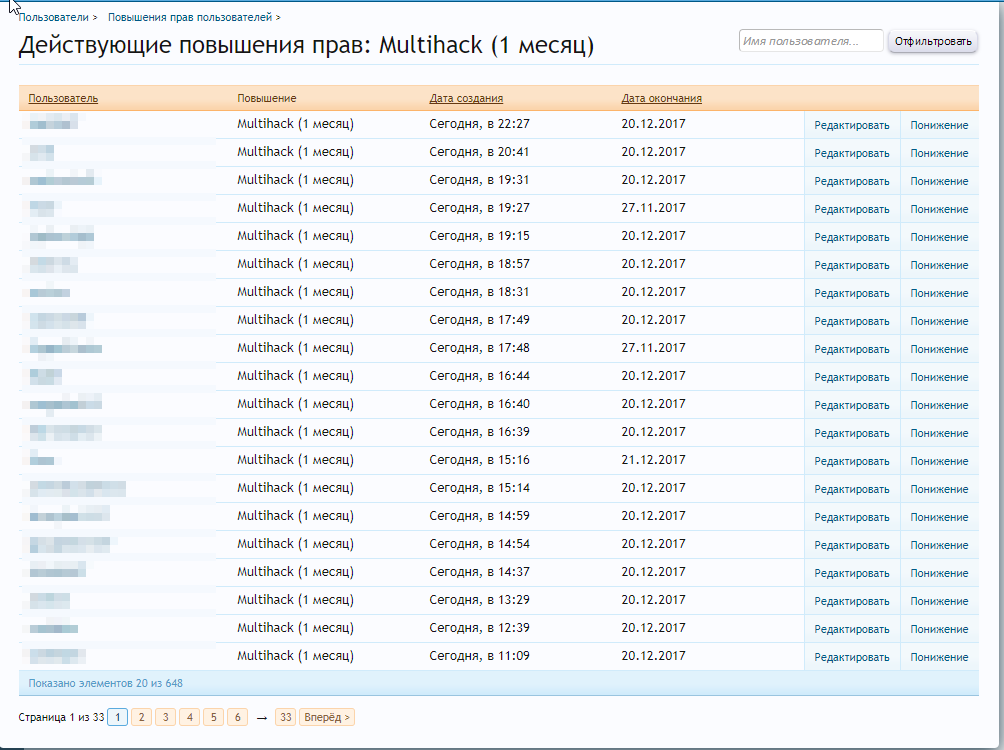Click the Показано элементов 20 из 648 text
Screen dimensions: 1004x750
pyautogui.click(x=106, y=683)
